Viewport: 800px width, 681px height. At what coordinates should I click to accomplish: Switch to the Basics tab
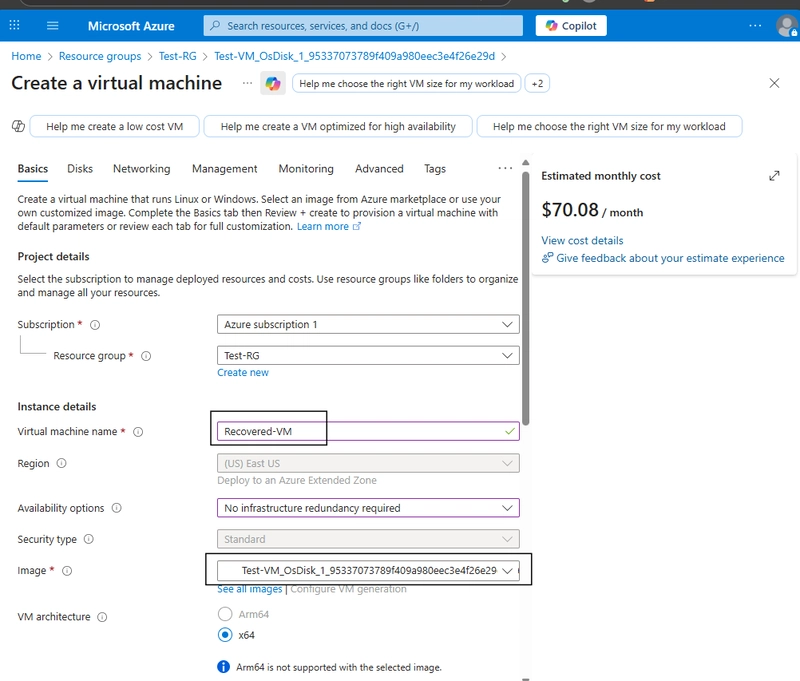[33, 169]
